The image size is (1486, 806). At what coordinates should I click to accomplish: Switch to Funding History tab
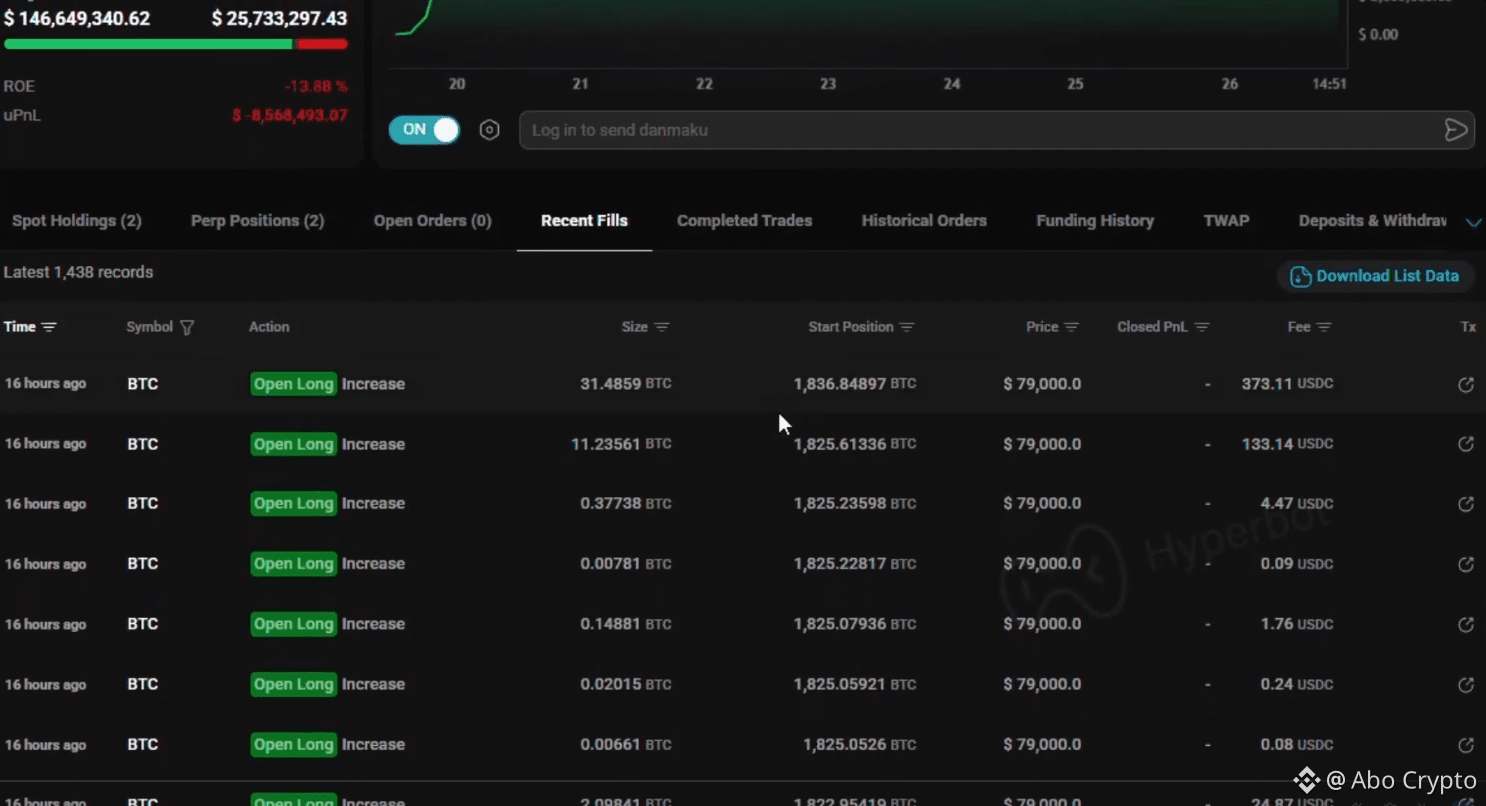1095,221
